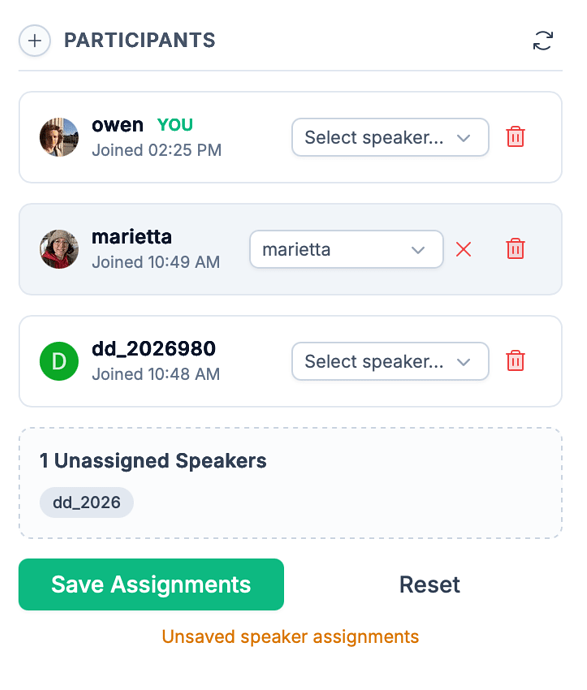Viewport: 587px width, 690px height.
Task: Click the dd_2026980 participant name
Action: [154, 349]
